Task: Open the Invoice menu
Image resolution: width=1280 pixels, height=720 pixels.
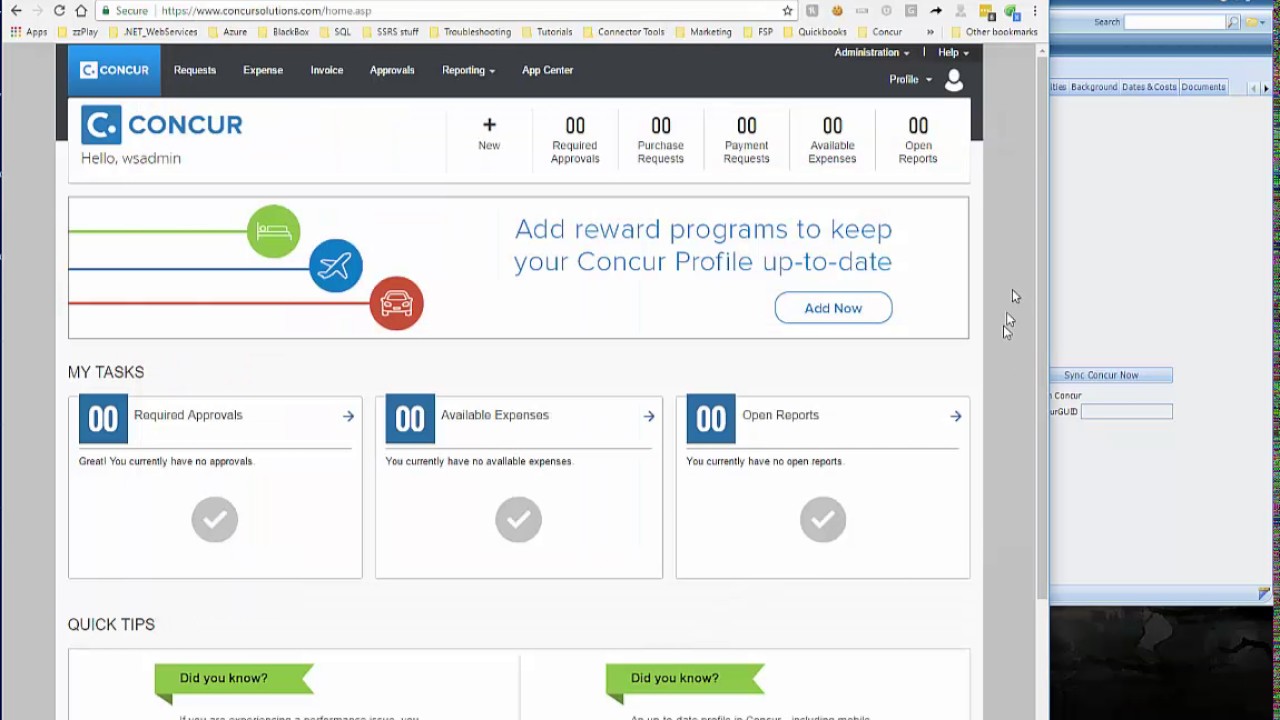Action: click(x=327, y=70)
